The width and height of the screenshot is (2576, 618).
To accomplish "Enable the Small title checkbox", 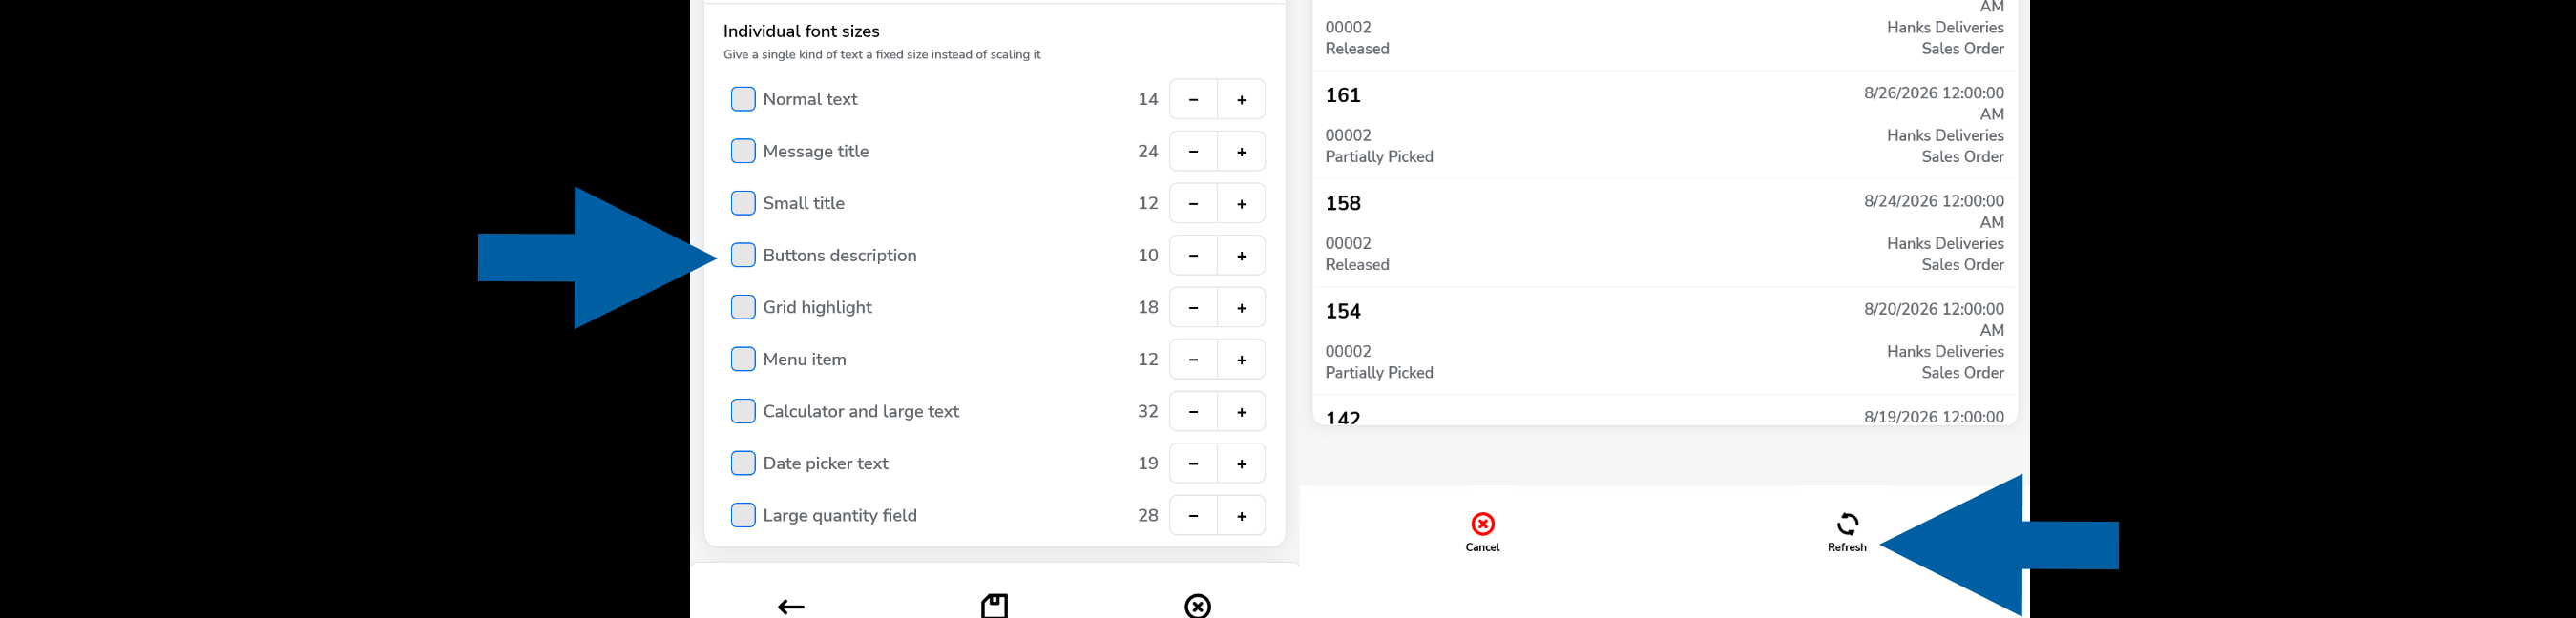I will tap(743, 203).
